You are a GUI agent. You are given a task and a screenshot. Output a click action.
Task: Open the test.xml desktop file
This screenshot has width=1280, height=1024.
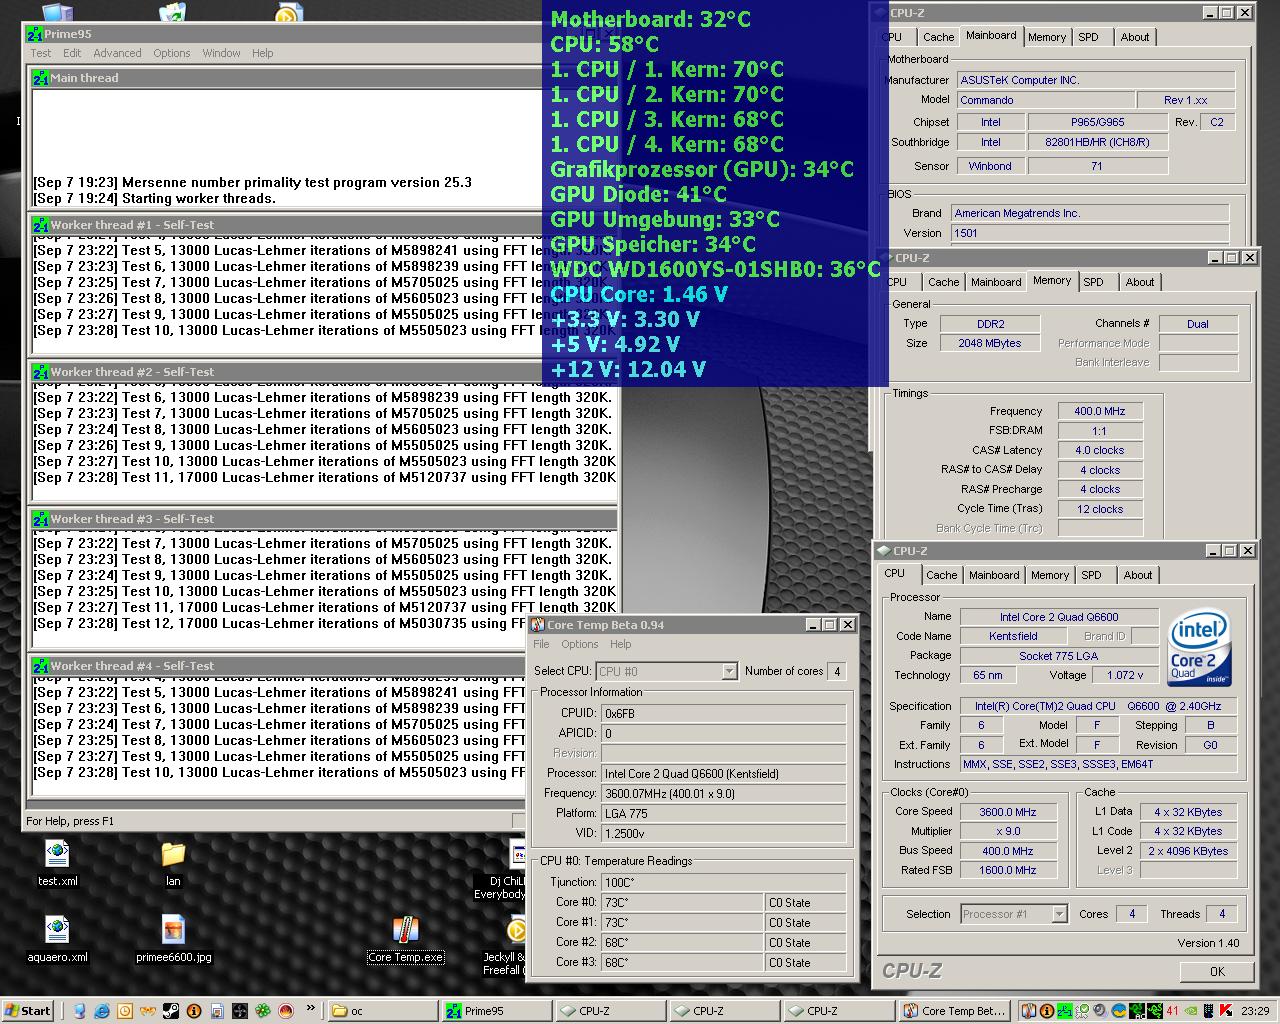pyautogui.click(x=57, y=853)
